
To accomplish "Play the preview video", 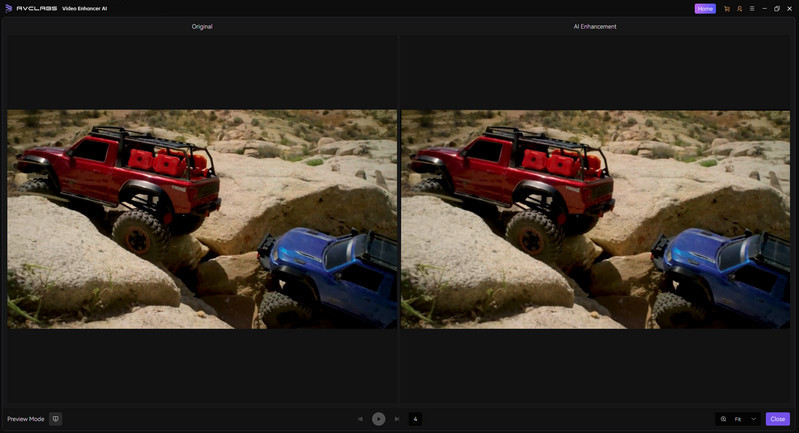I will click(x=378, y=419).
